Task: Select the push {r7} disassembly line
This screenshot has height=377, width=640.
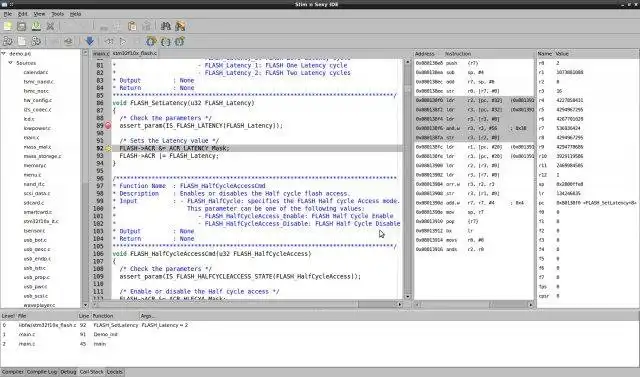Action: [474, 63]
